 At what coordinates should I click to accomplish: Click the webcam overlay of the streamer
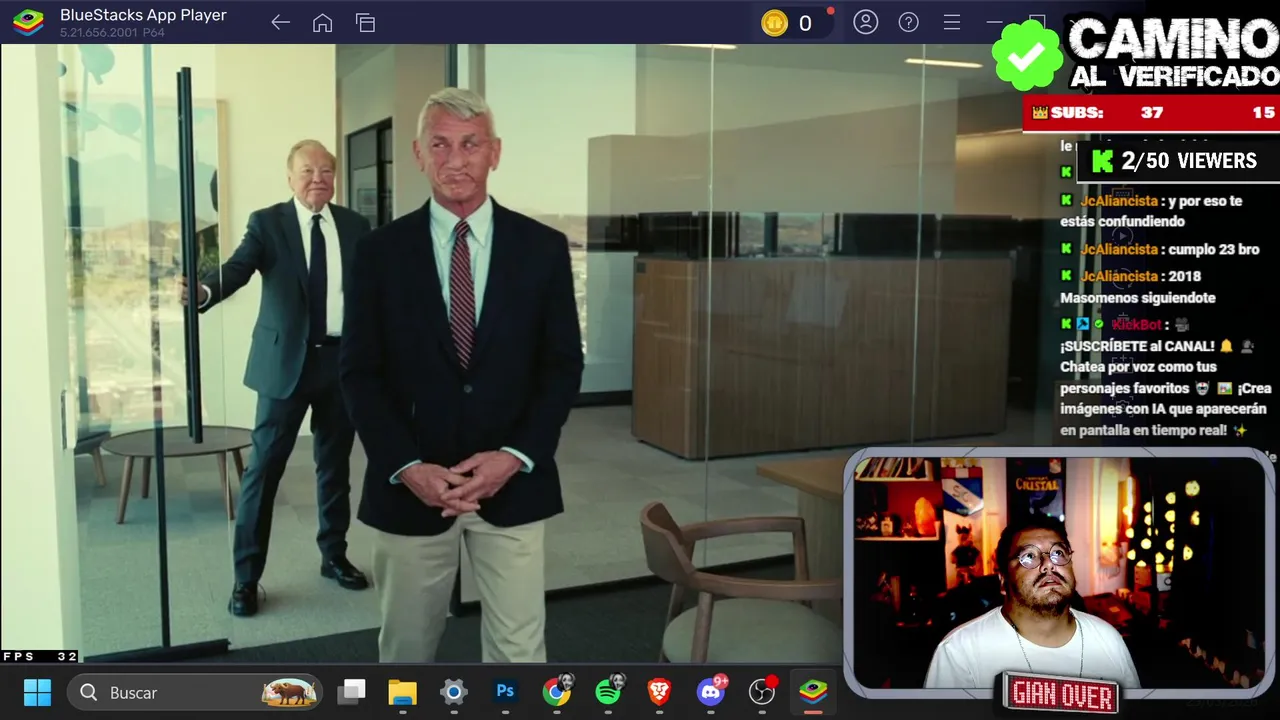(1059, 572)
